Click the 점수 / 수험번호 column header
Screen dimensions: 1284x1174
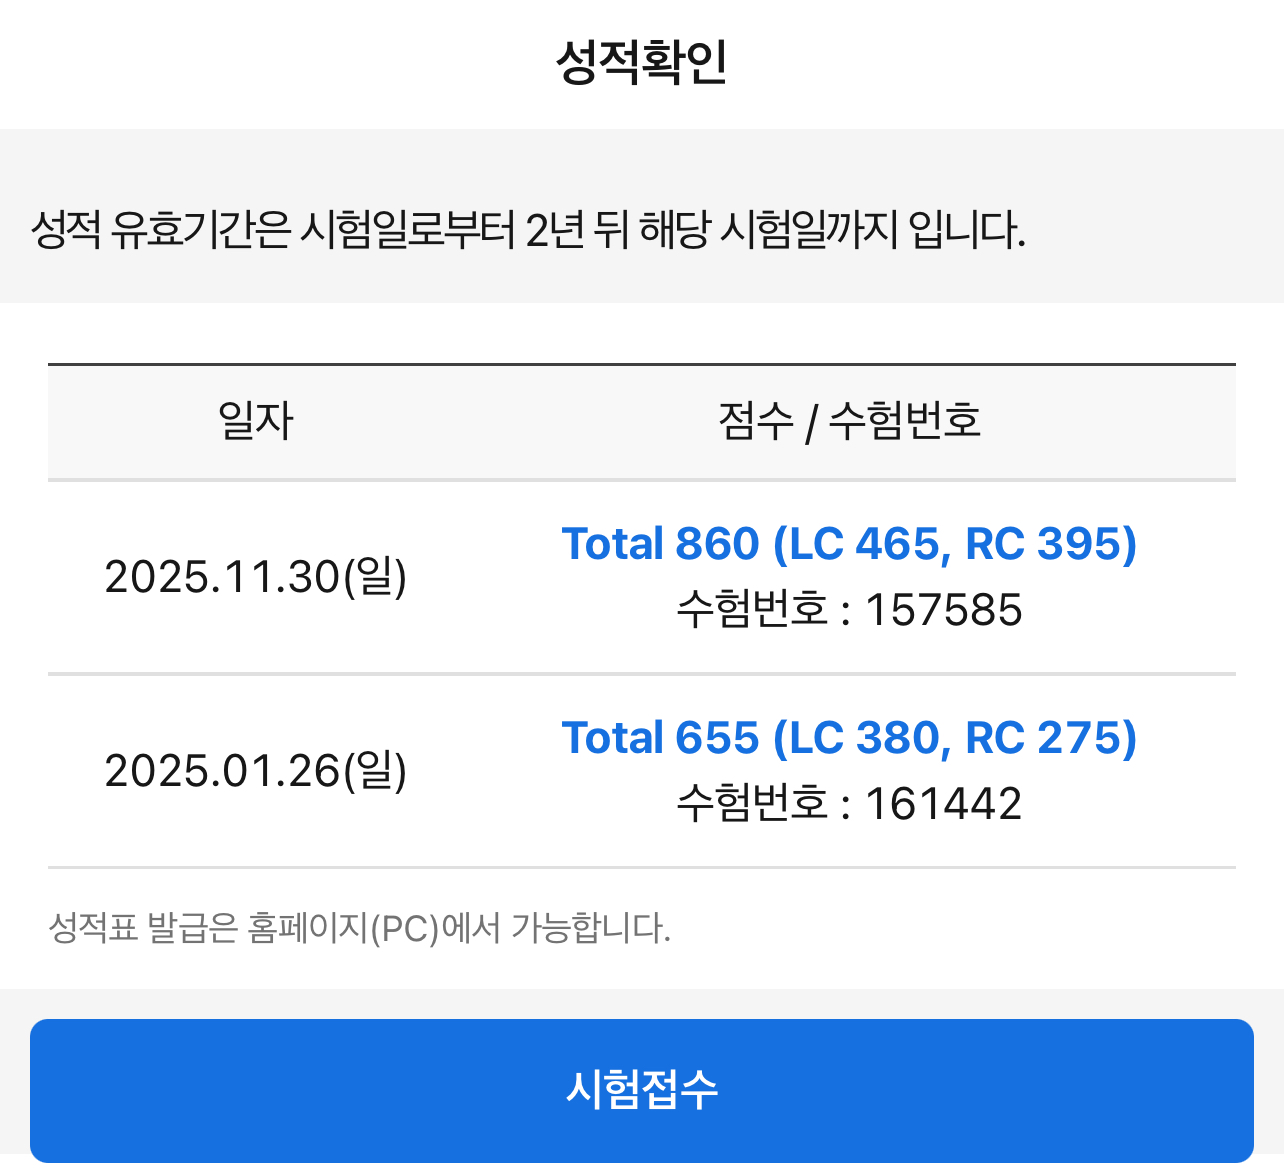pyautogui.click(x=849, y=421)
